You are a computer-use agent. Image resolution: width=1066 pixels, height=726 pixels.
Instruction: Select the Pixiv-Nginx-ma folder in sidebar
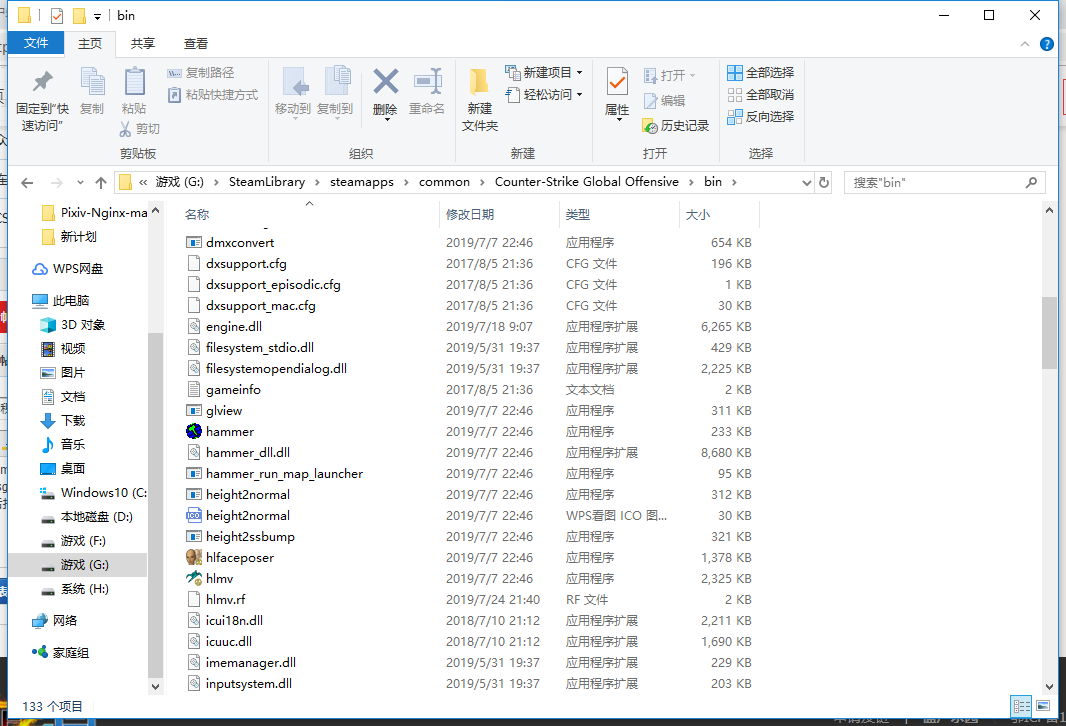(94, 213)
